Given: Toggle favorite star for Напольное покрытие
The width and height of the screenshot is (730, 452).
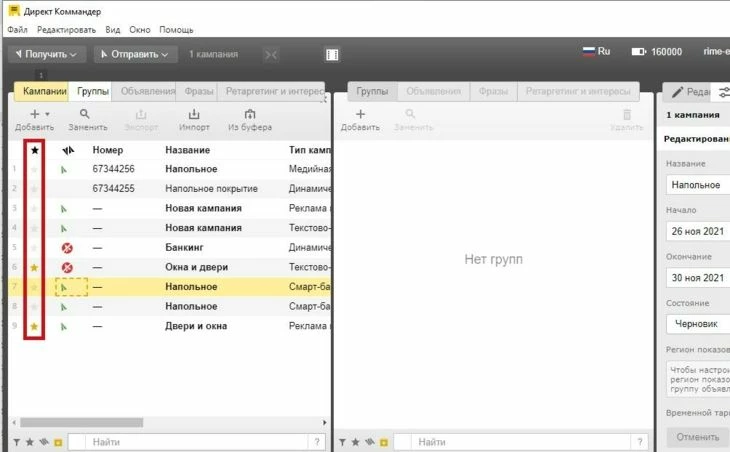Looking at the screenshot, I should click(34, 189).
